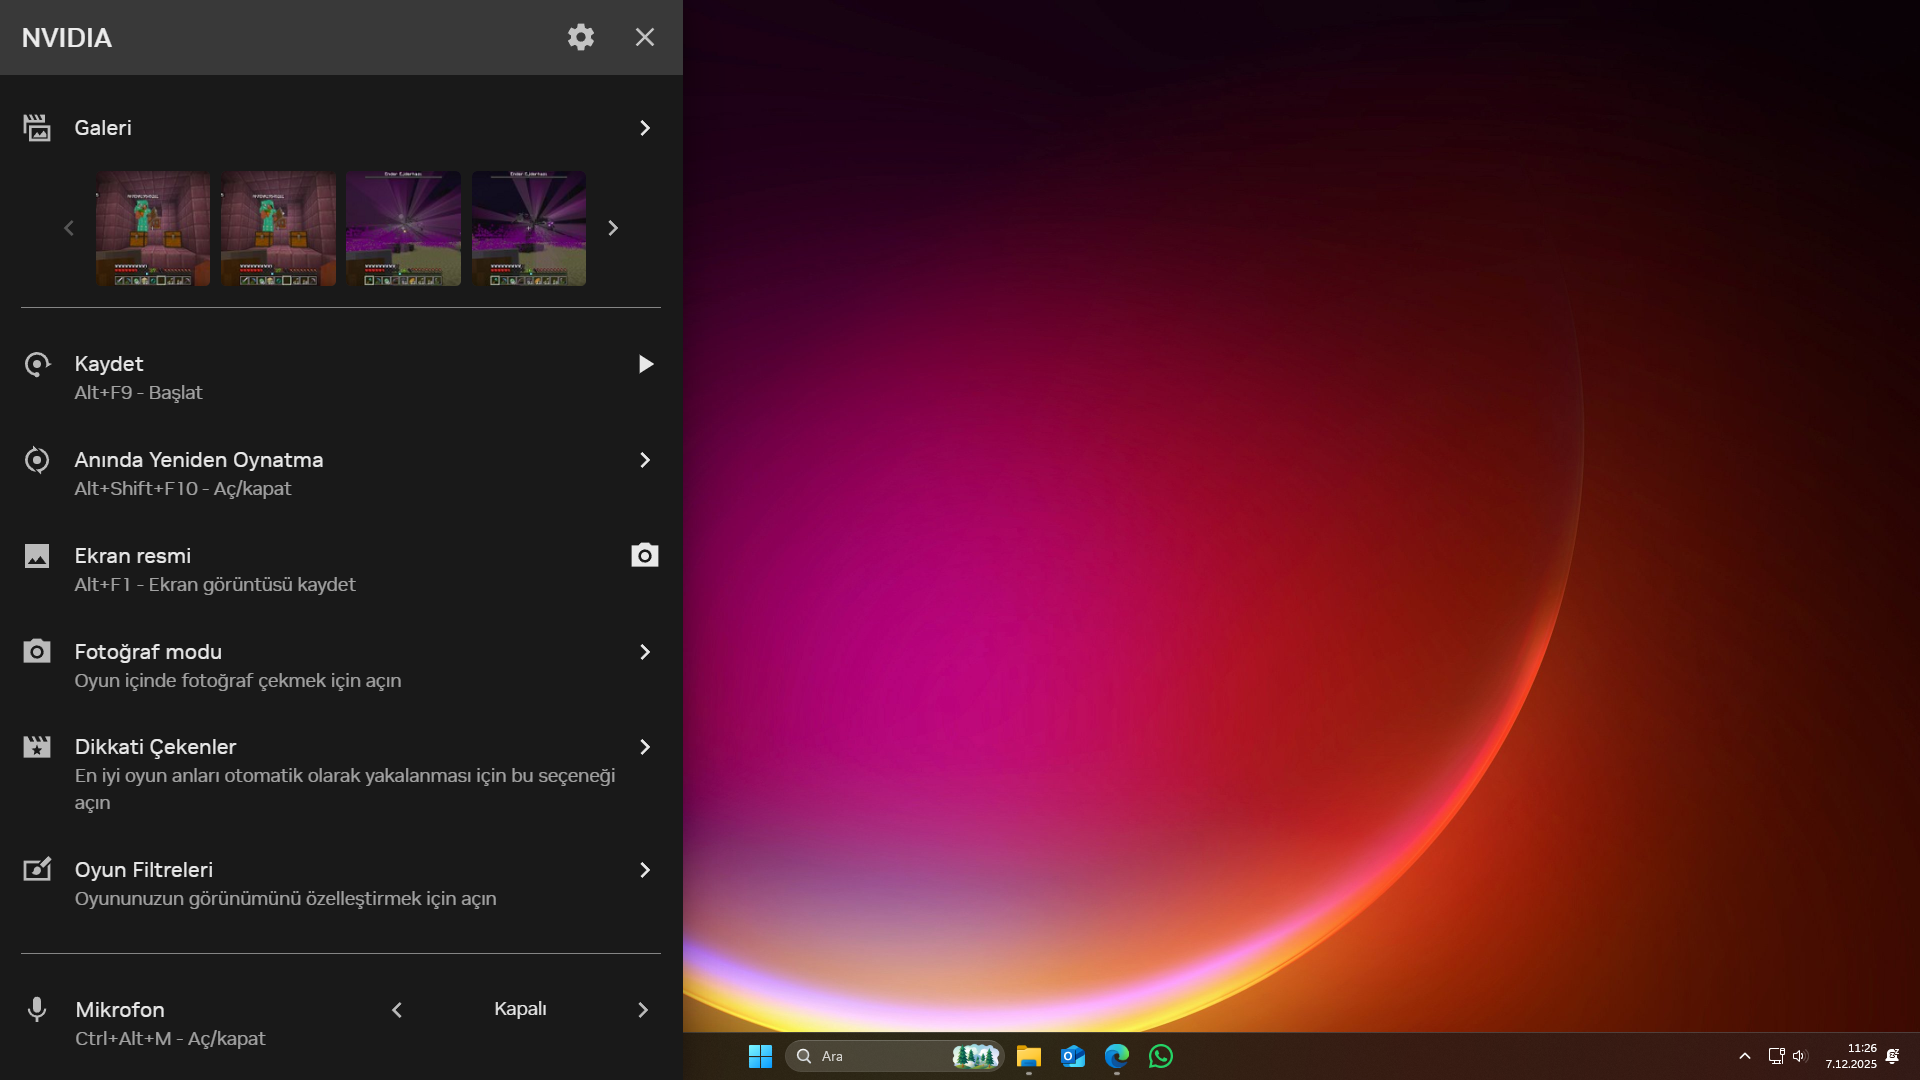The height and width of the screenshot is (1080, 1920).
Task: Switch microphone mode with left arrow
Action: 397,1010
